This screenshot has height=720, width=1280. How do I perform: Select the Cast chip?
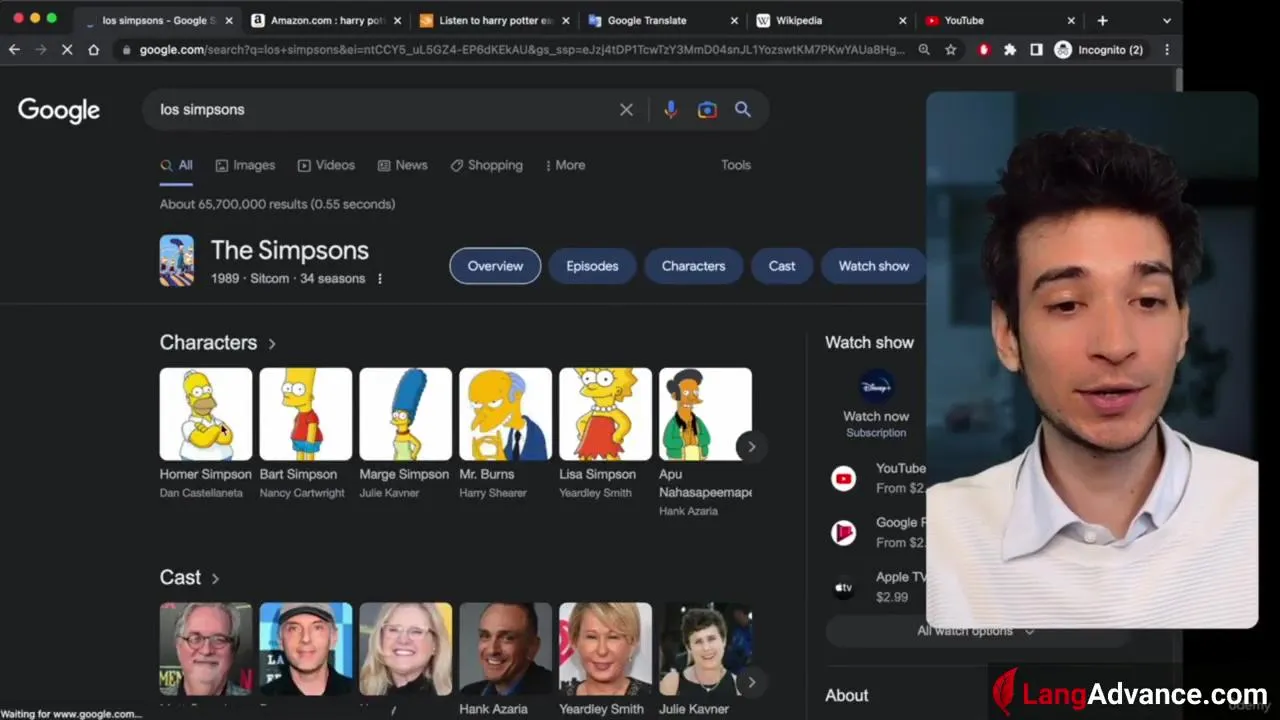[782, 266]
